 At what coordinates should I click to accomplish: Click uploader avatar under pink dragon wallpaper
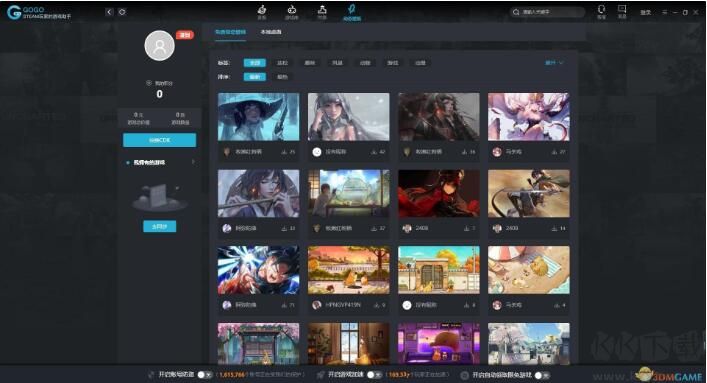click(x=497, y=152)
